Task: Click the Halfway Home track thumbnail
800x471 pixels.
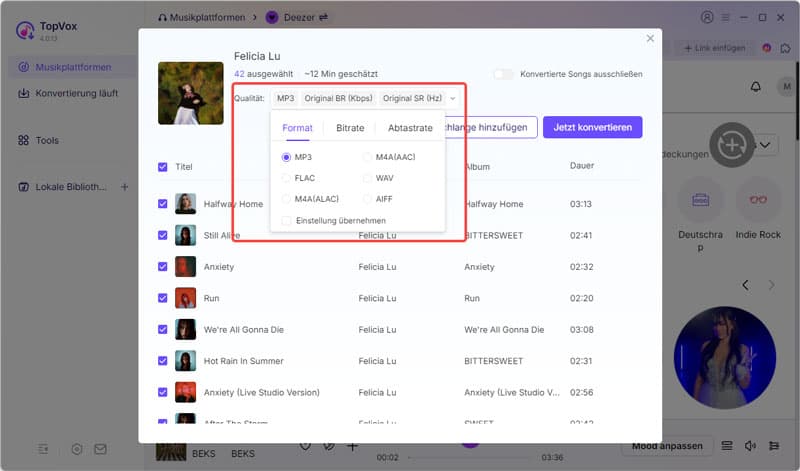Action: (x=185, y=204)
